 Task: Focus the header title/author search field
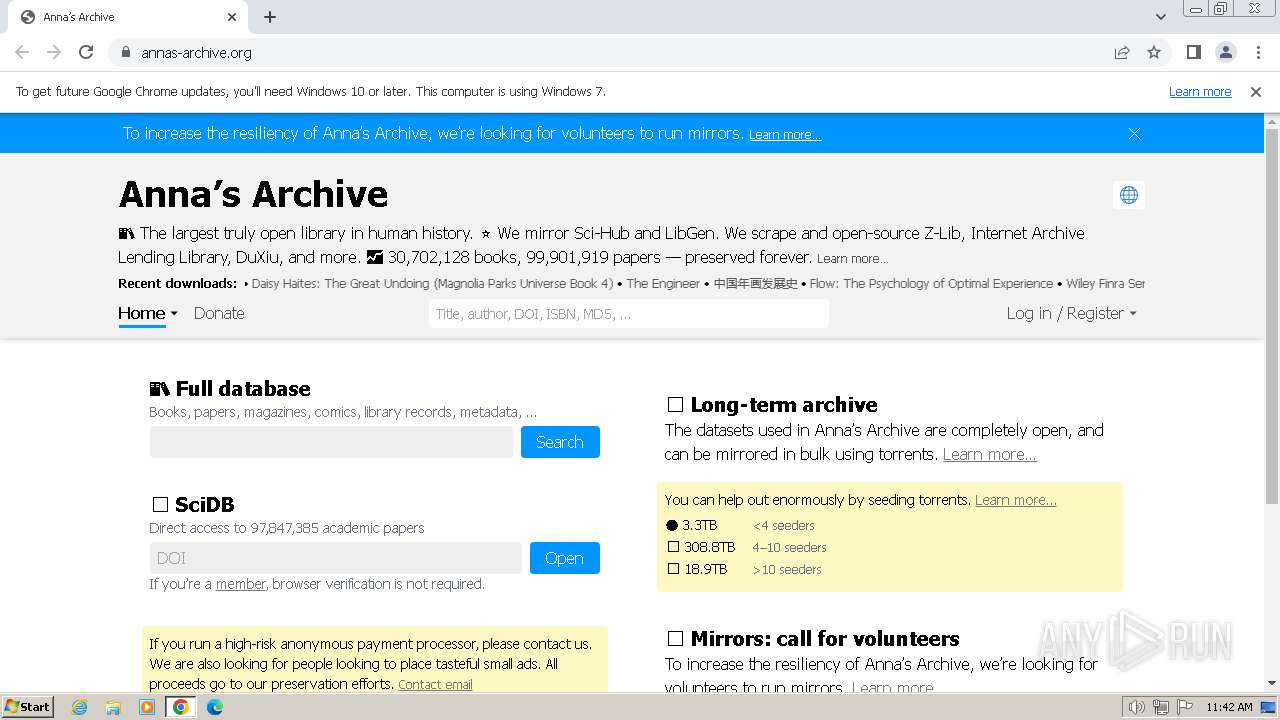pyautogui.click(x=629, y=313)
